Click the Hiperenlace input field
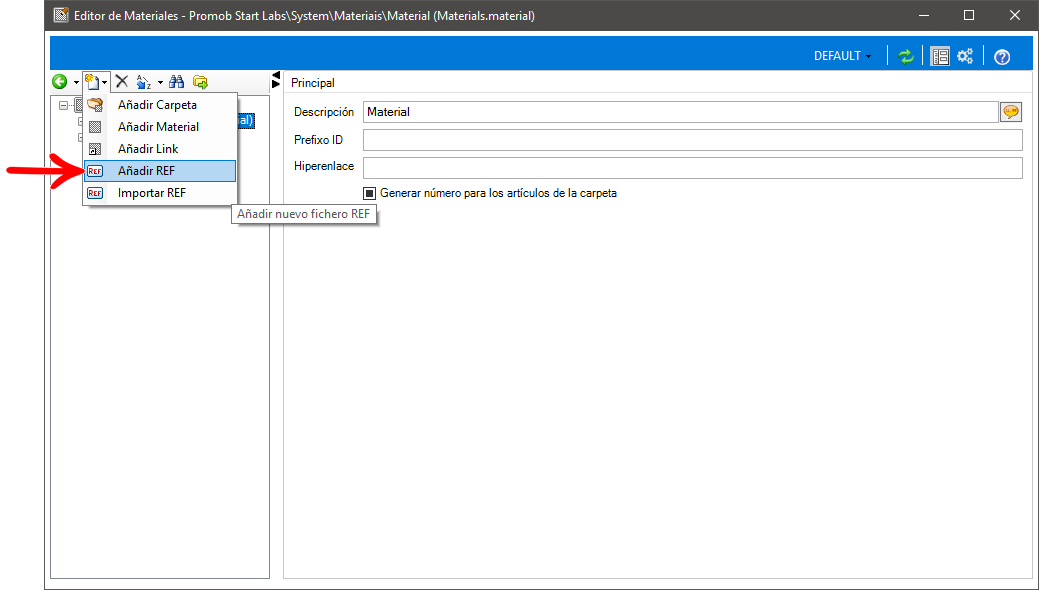Image resolution: width=1043 pixels, height=593 pixels. point(692,168)
